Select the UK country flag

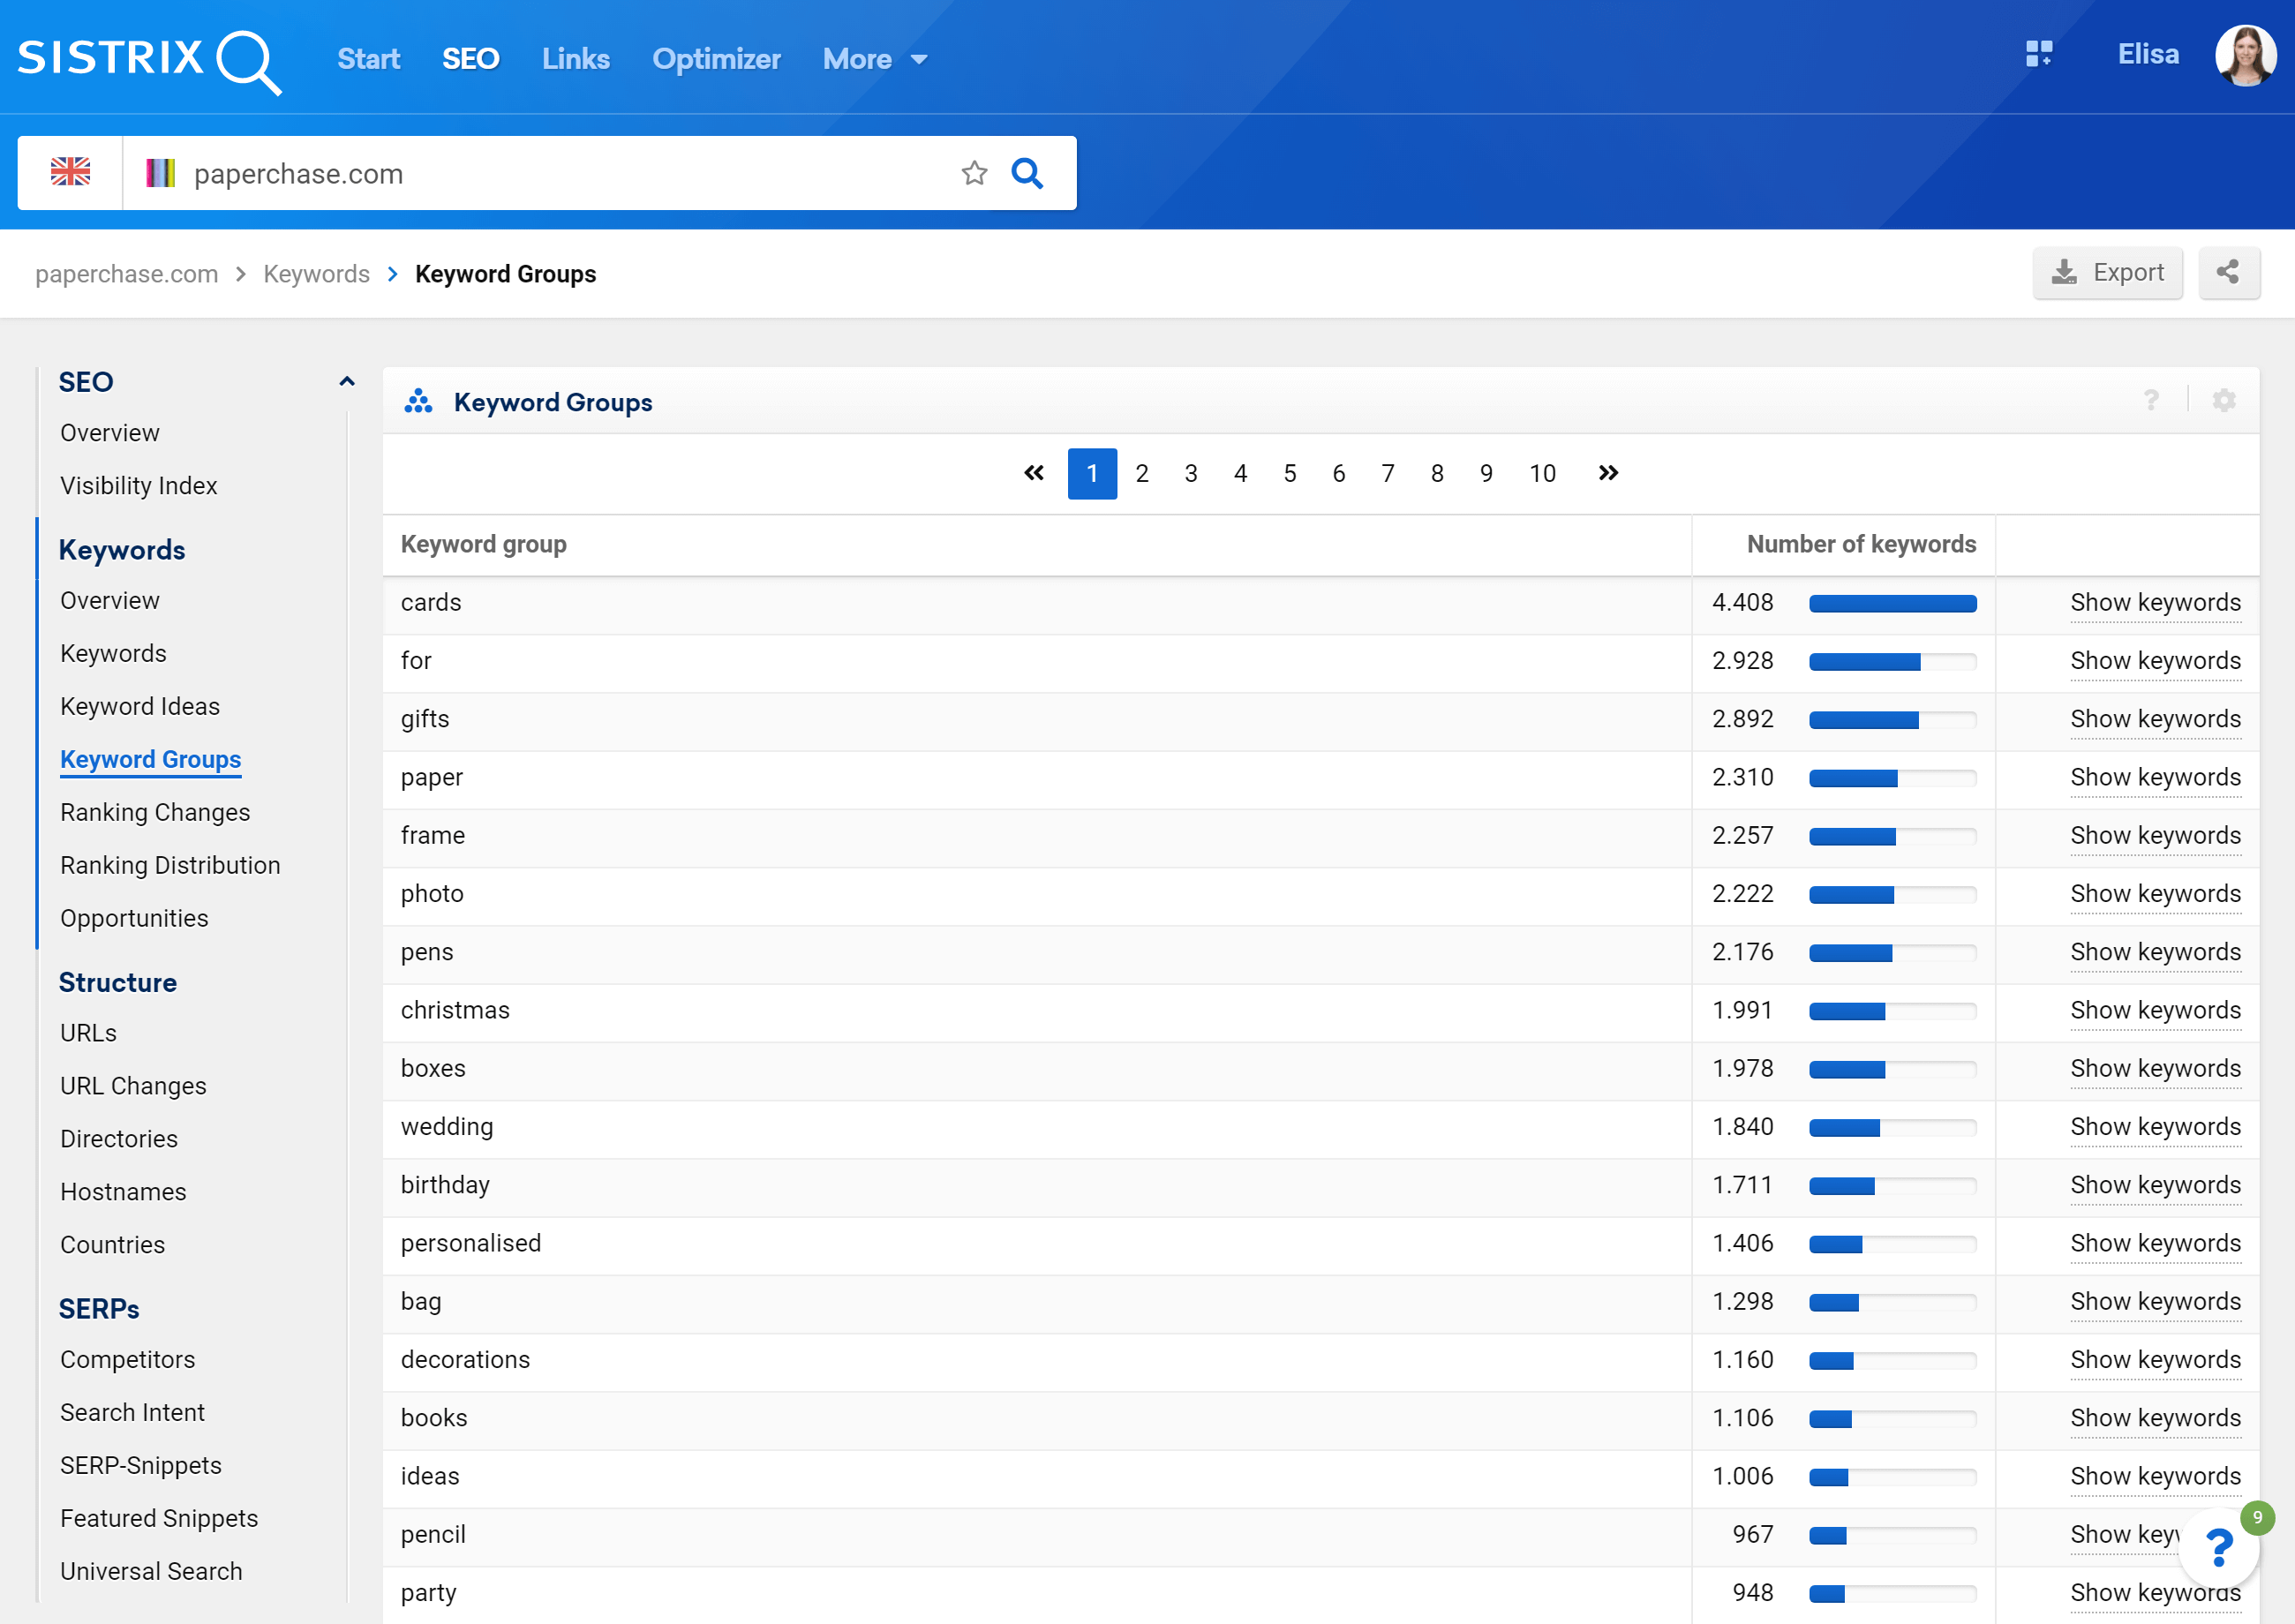[70, 173]
